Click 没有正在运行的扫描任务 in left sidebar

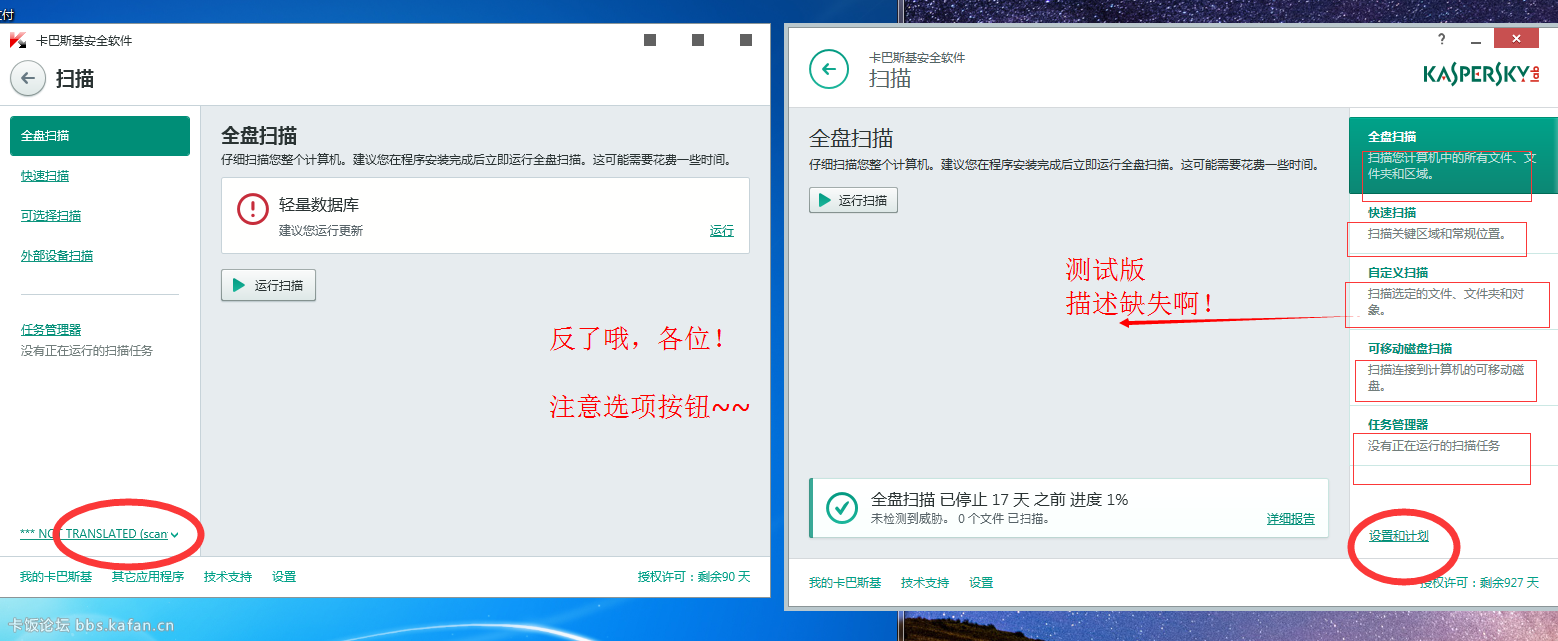point(87,351)
